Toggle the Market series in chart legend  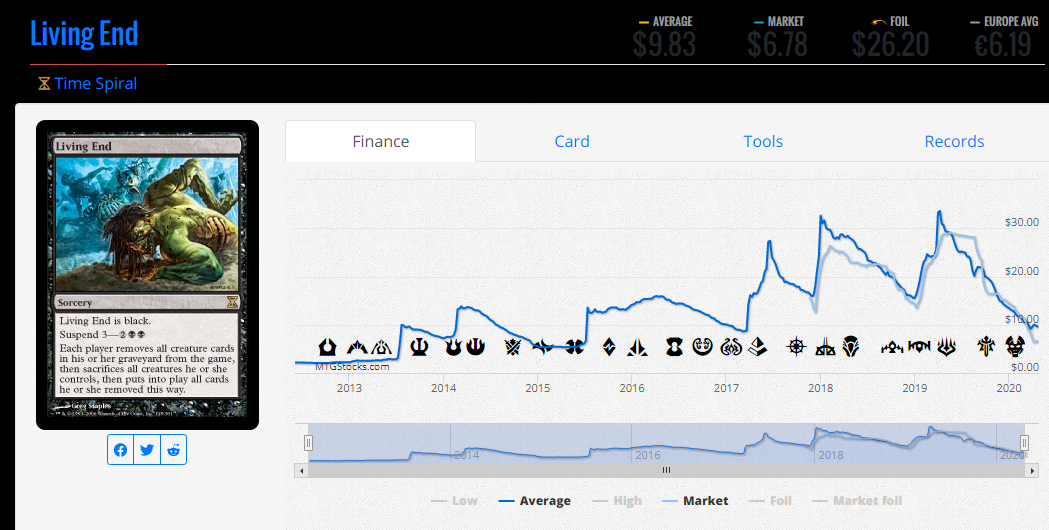(695, 501)
